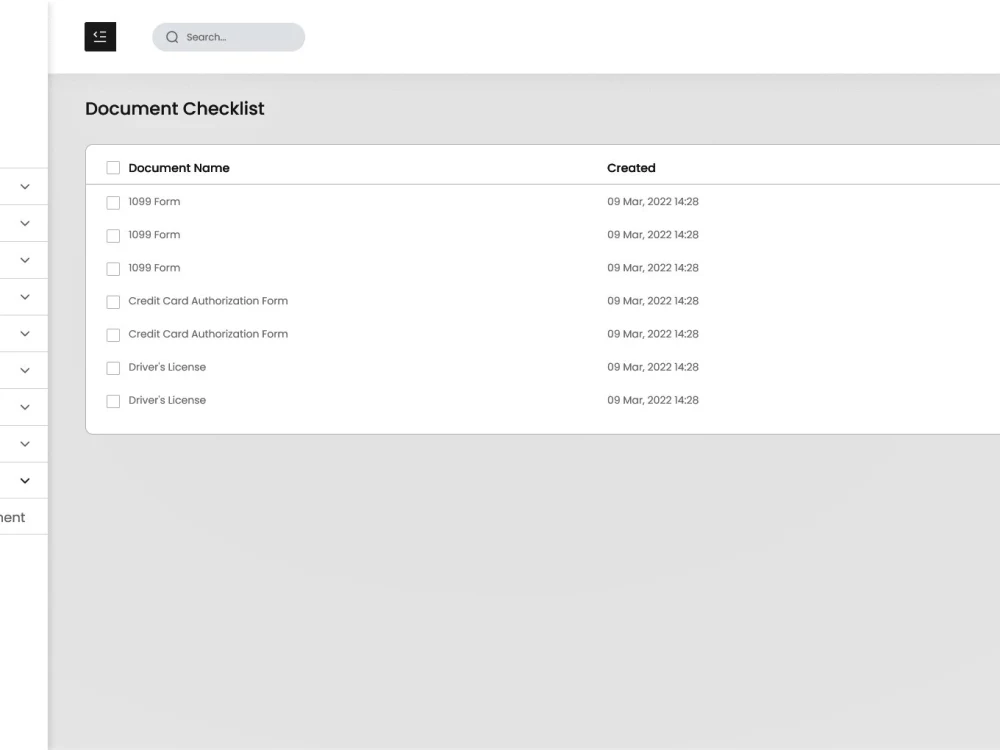Check the third 1099 Form row checkbox
The width and height of the screenshot is (1000, 750).
point(113,269)
